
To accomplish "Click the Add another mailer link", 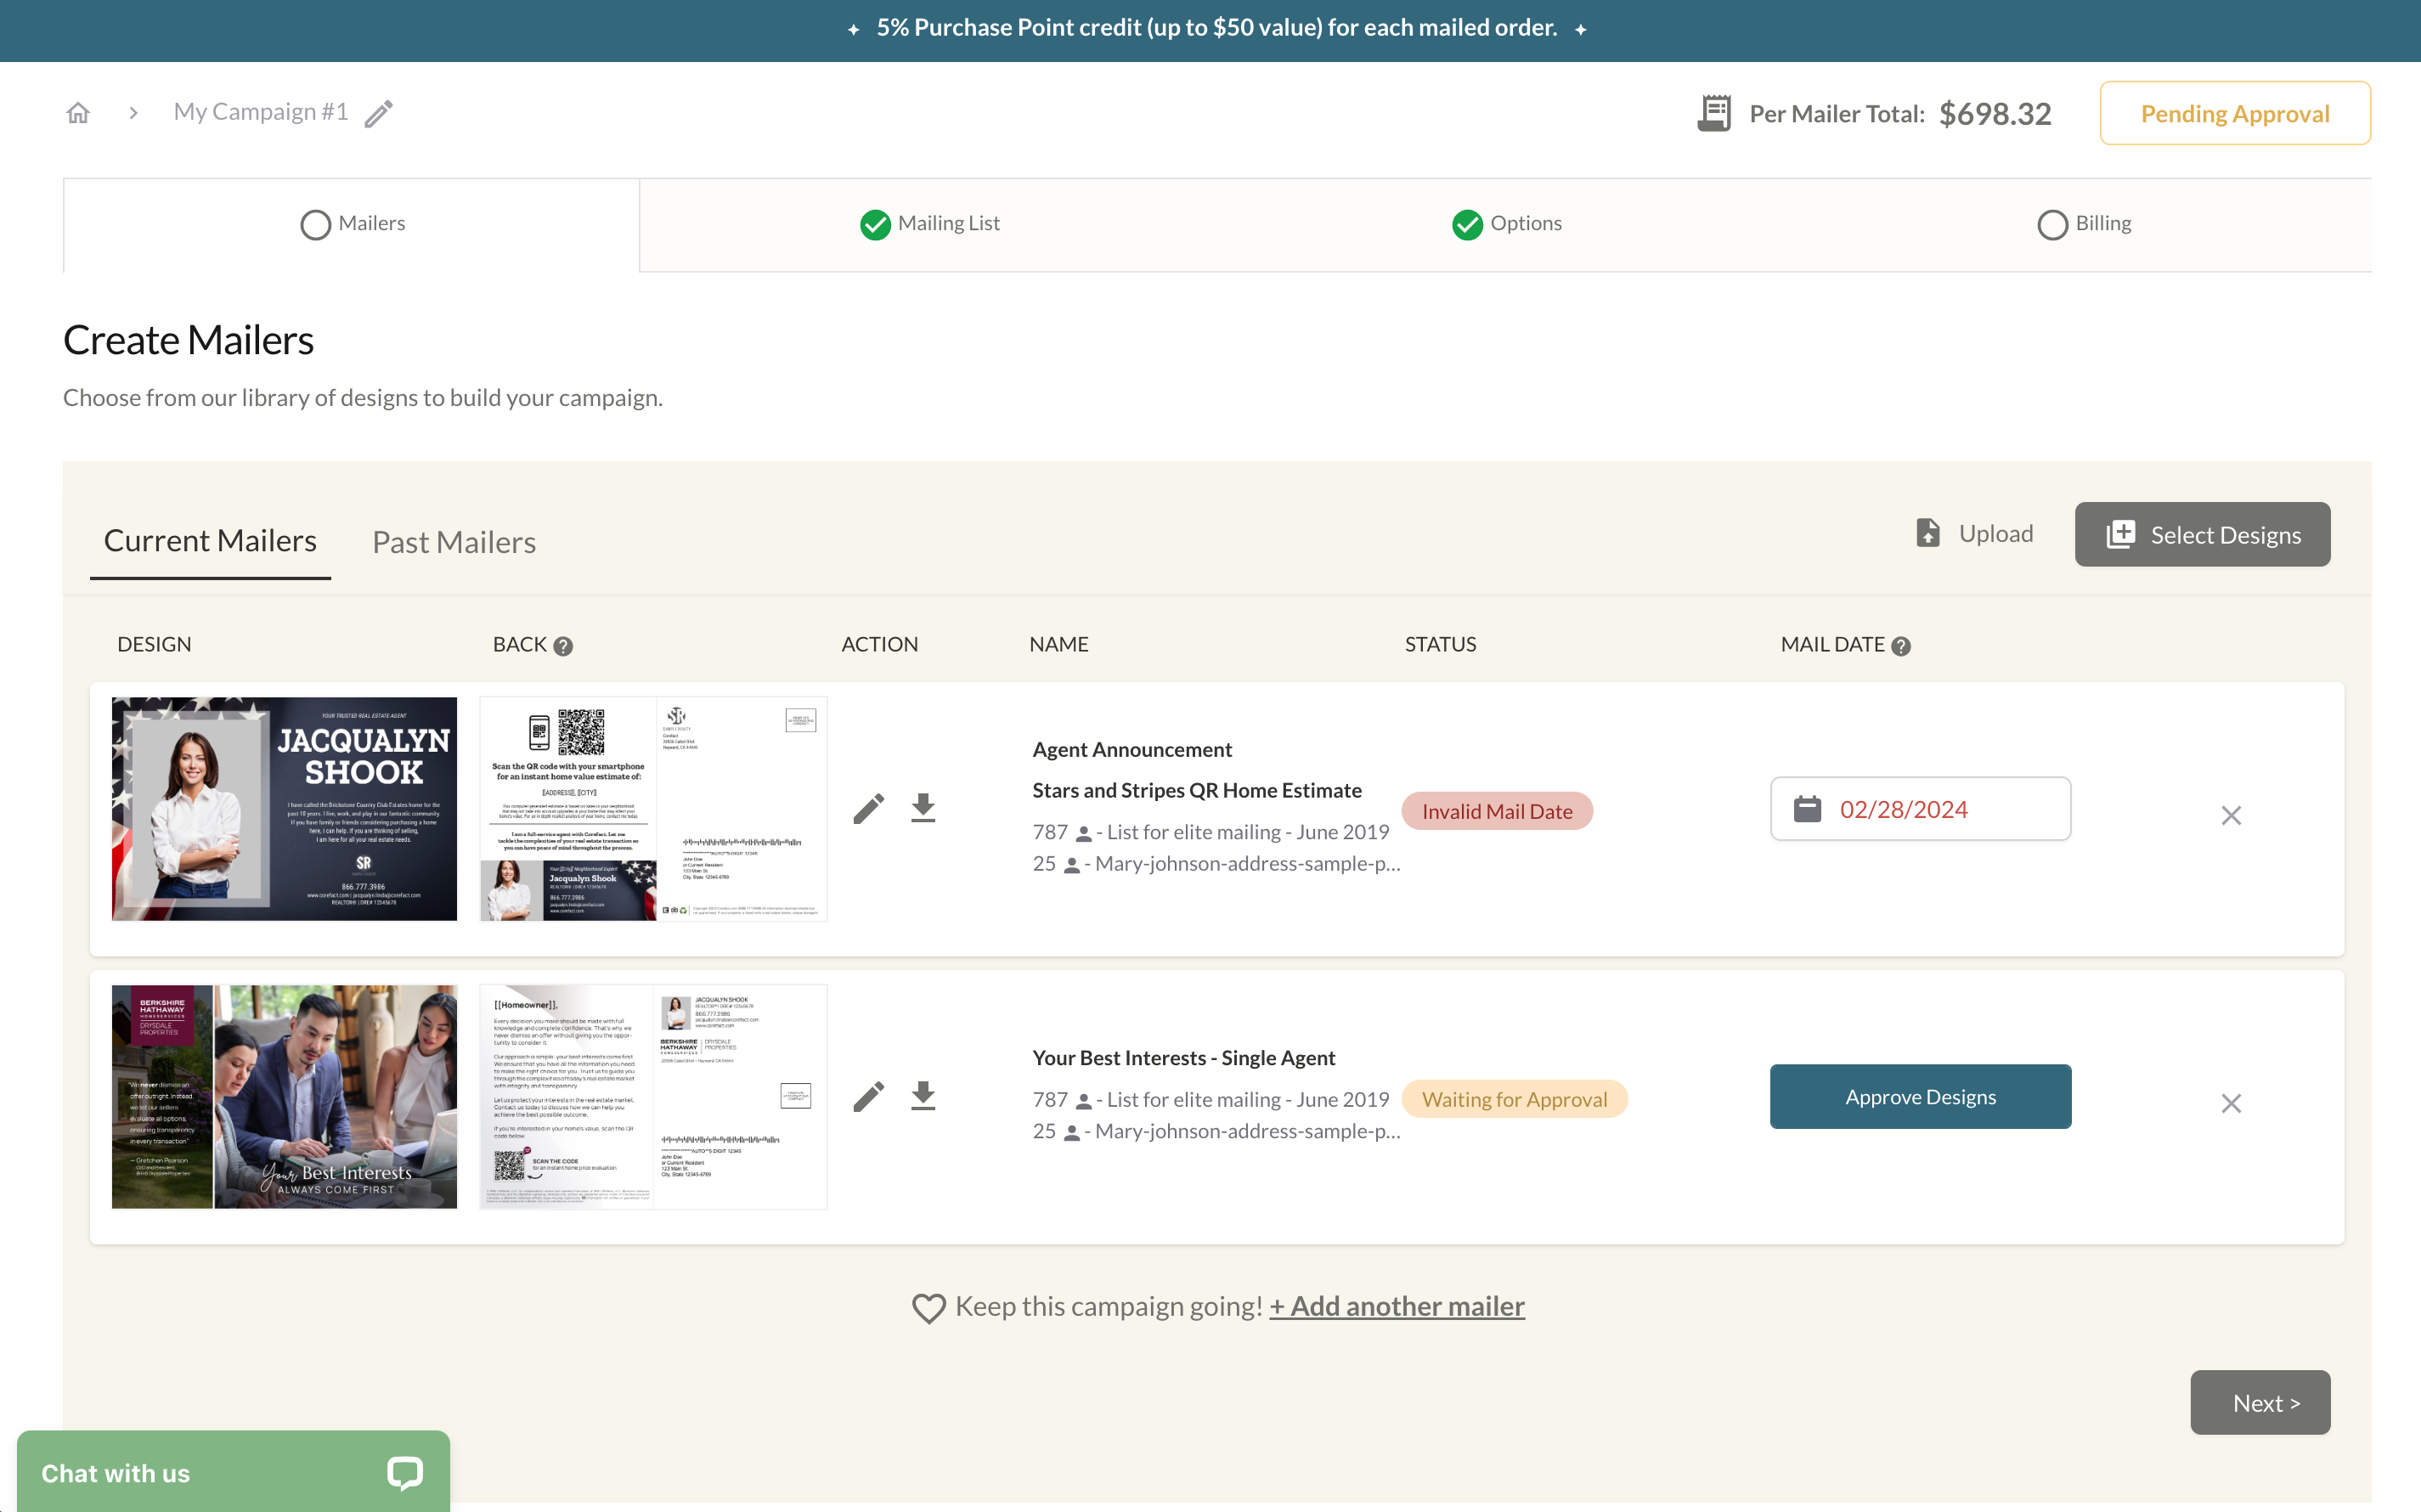I will tap(1396, 1306).
